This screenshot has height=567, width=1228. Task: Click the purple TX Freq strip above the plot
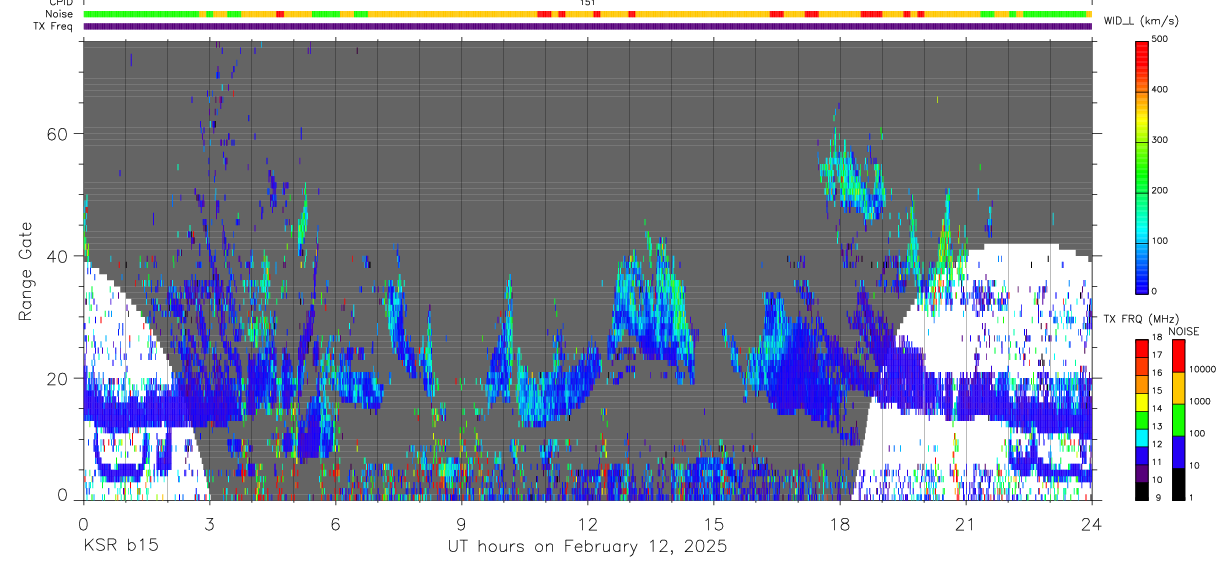point(588,26)
